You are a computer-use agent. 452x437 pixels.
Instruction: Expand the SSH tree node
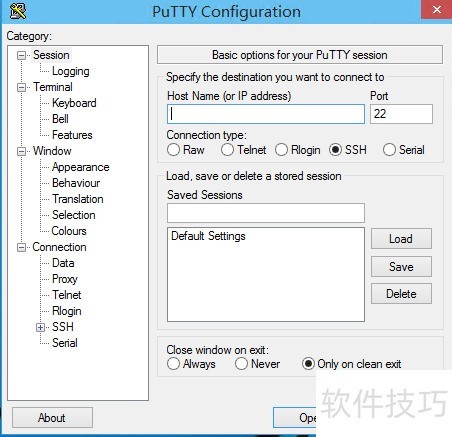tap(40, 327)
